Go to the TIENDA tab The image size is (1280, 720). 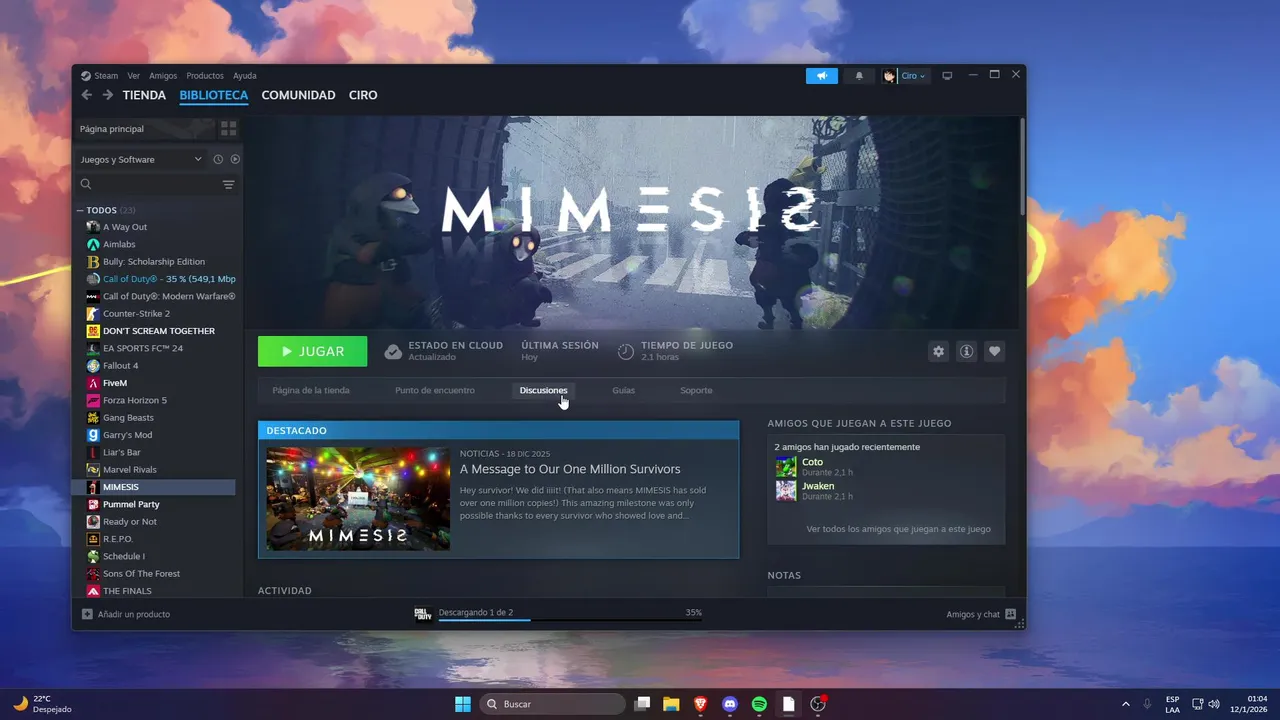pos(144,95)
